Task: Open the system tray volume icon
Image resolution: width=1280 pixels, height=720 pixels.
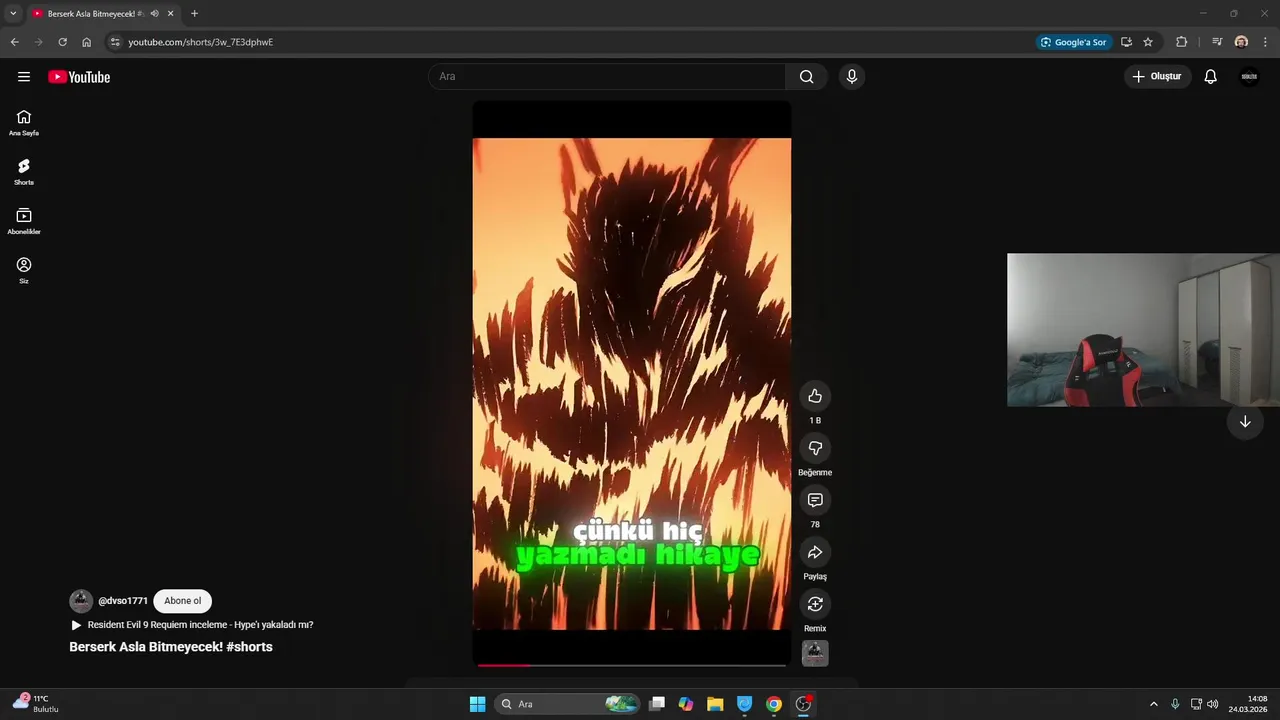Action: coord(1212,704)
